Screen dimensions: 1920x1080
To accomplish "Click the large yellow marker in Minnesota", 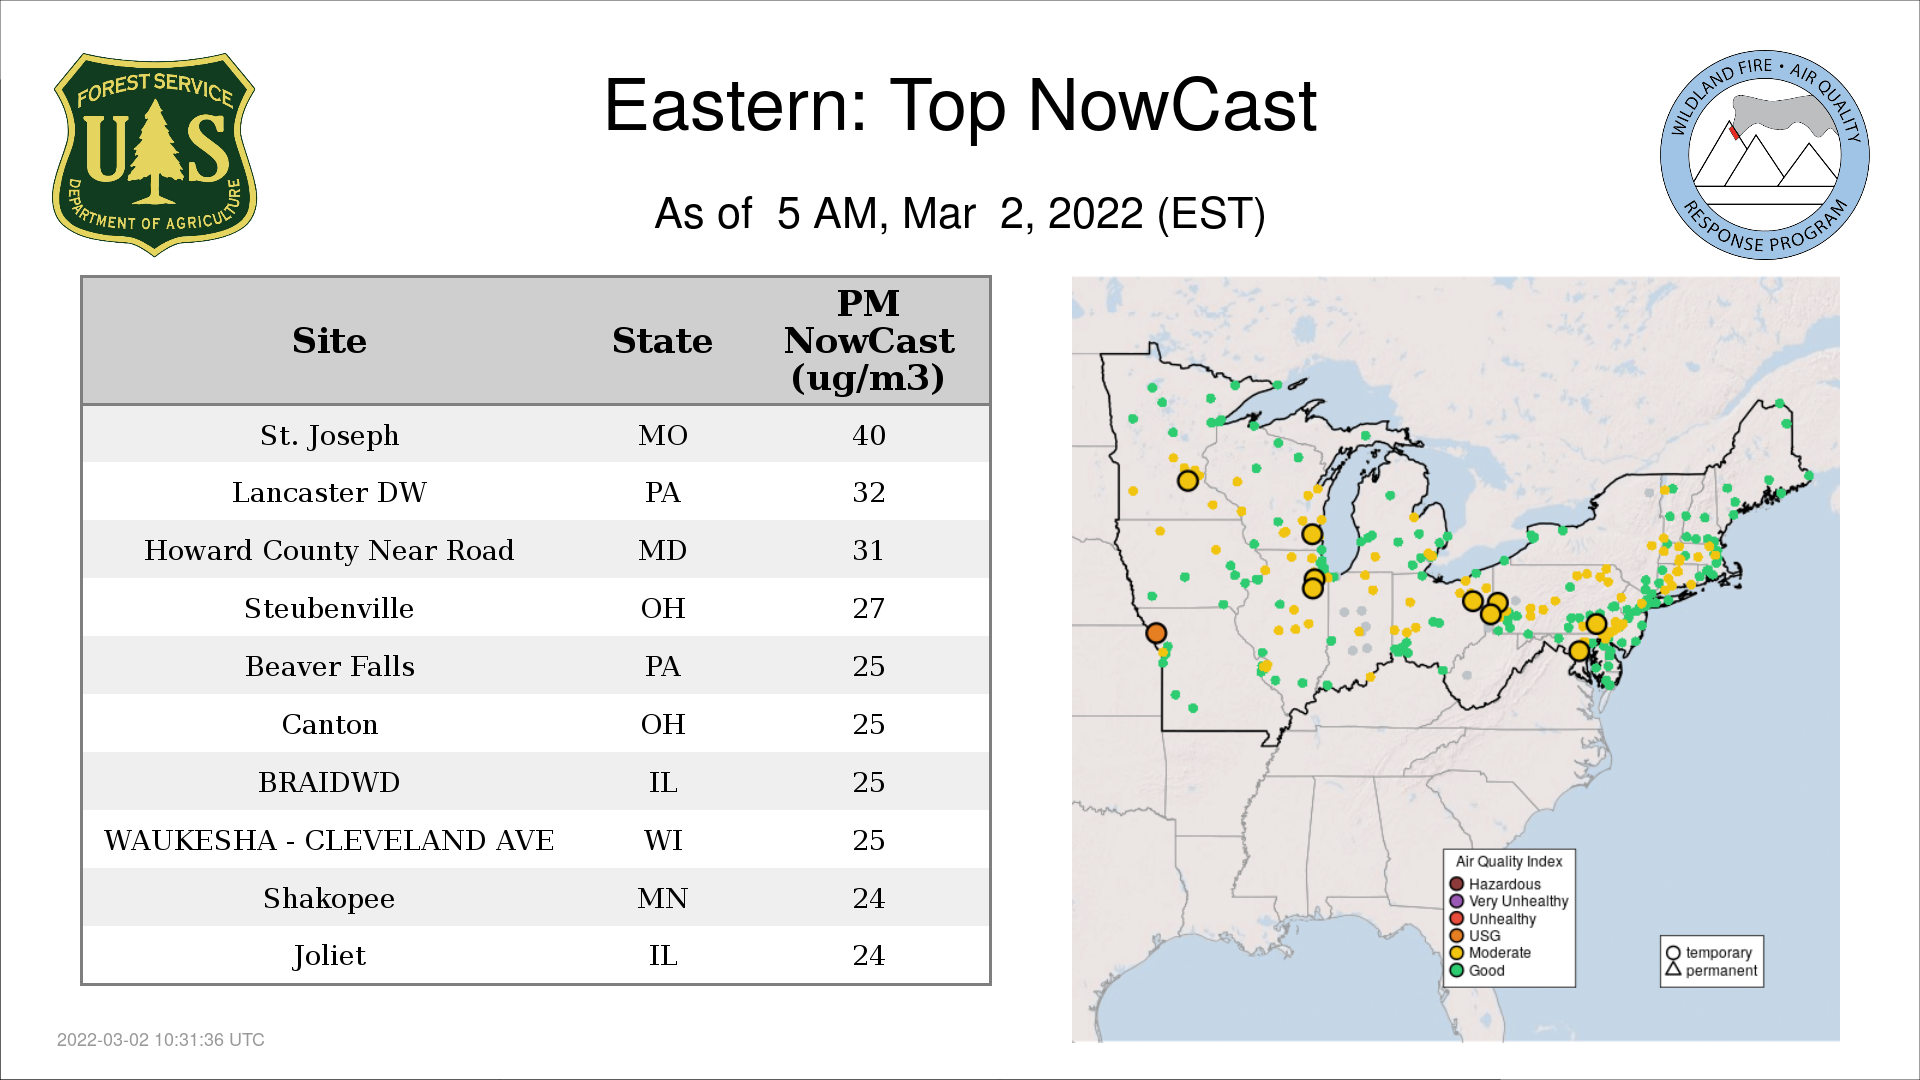I will pos(1187,481).
